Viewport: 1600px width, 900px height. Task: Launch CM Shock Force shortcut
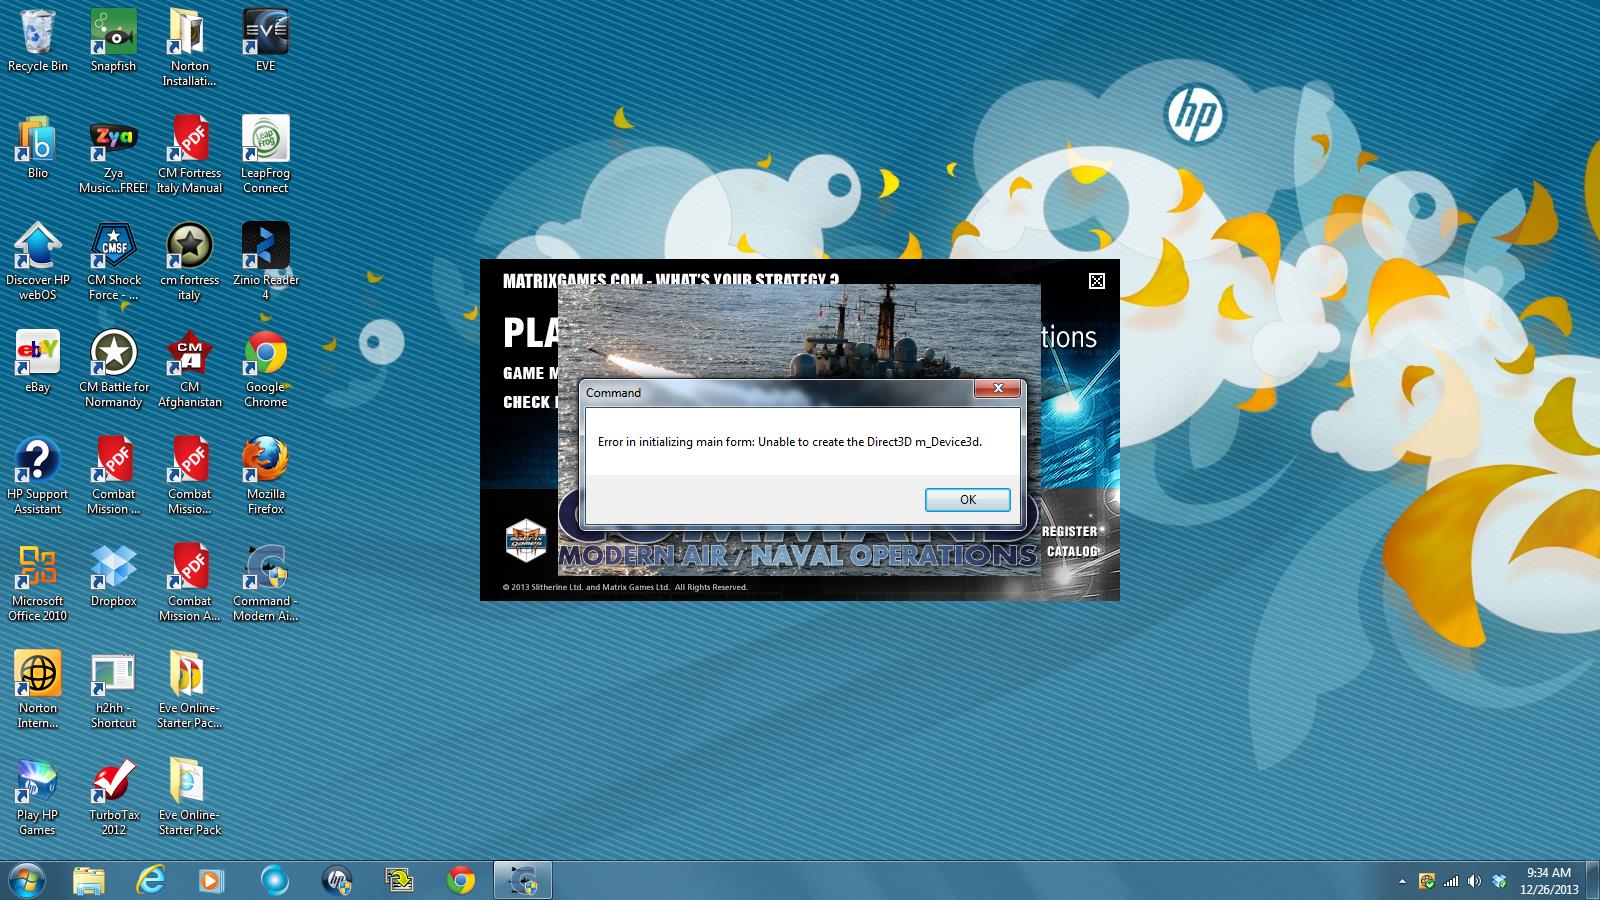point(113,262)
